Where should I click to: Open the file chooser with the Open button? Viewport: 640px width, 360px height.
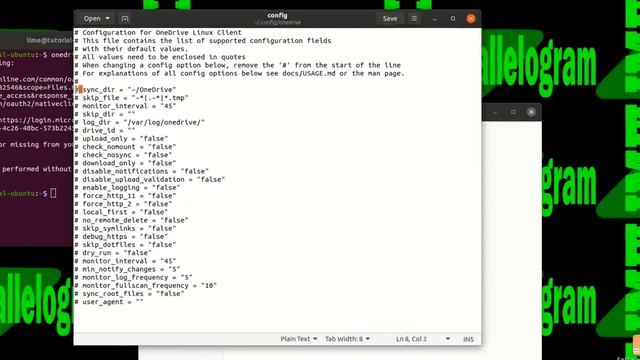92,19
